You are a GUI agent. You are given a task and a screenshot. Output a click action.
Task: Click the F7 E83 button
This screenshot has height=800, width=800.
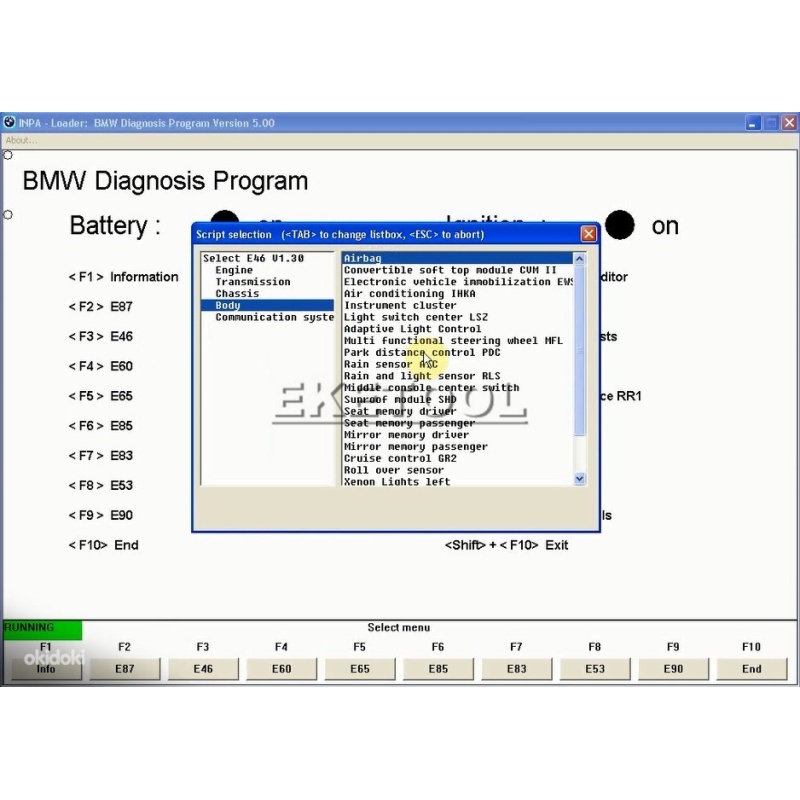click(x=517, y=668)
